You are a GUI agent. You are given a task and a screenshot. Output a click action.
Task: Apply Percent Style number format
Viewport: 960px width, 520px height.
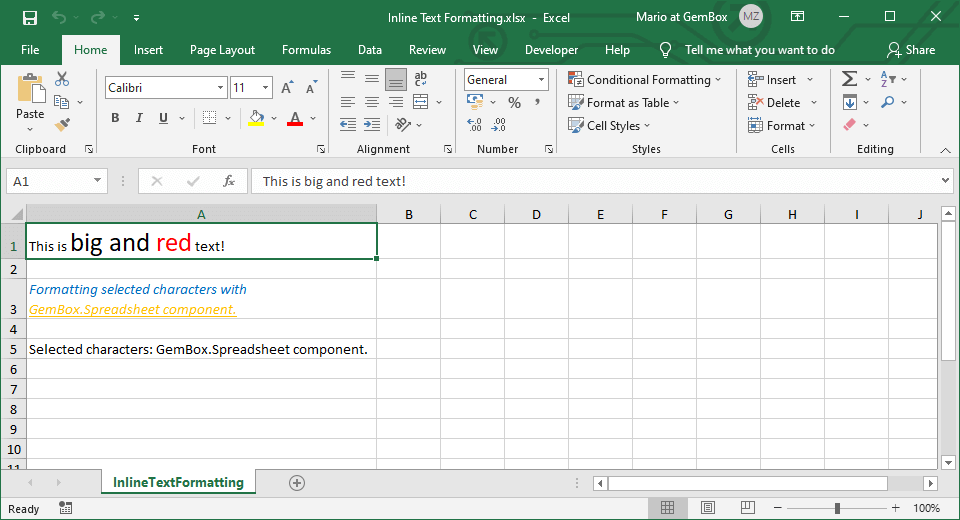(514, 103)
